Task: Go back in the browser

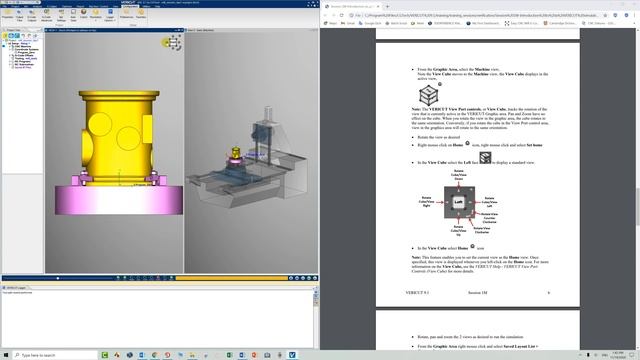Action: pyautogui.click(x=325, y=15)
